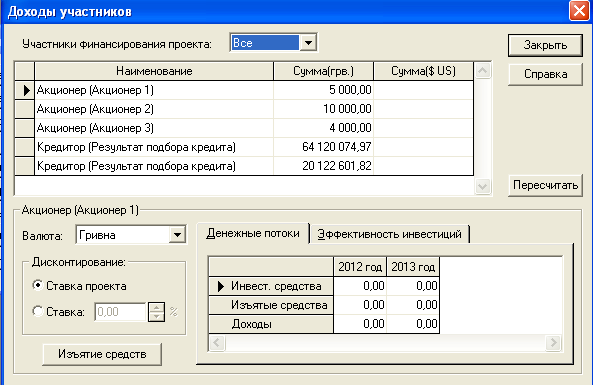Click Изъятые средства value for 2012 год
Viewport: 593px width, 385px height.
(360, 305)
